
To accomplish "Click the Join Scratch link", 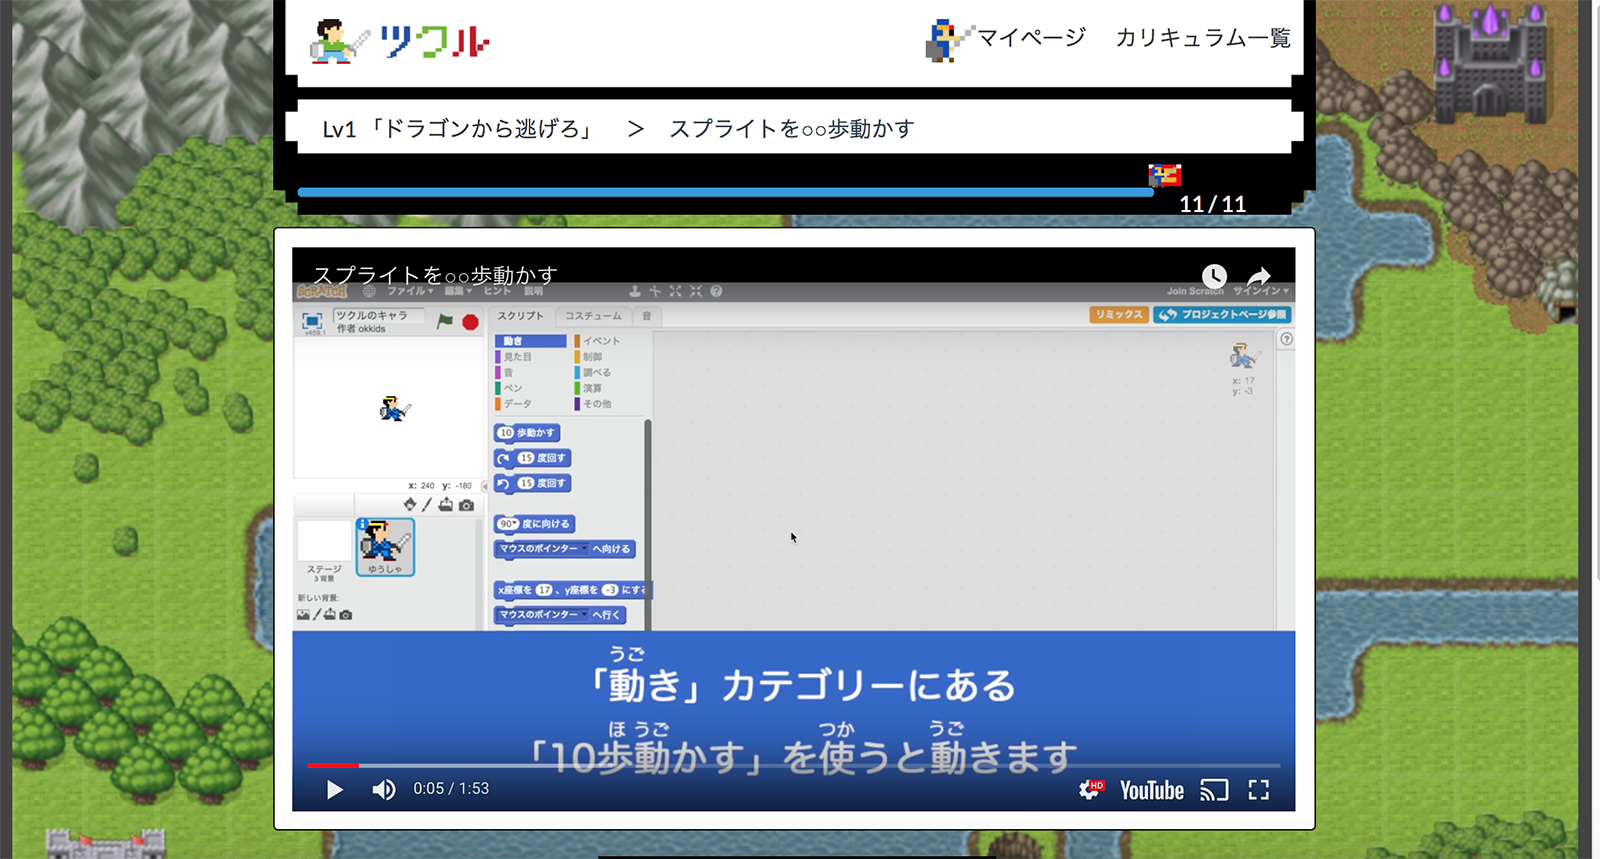I will point(1195,291).
